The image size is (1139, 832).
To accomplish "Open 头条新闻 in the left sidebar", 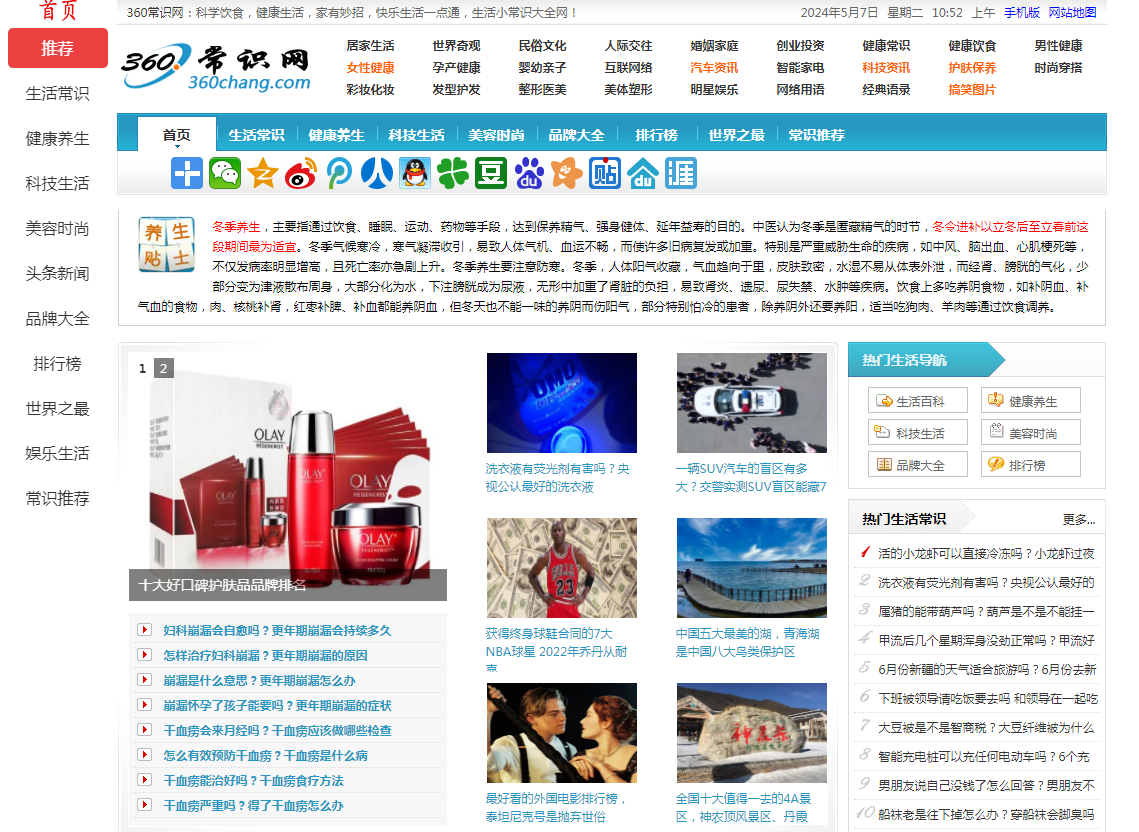I will [x=57, y=274].
